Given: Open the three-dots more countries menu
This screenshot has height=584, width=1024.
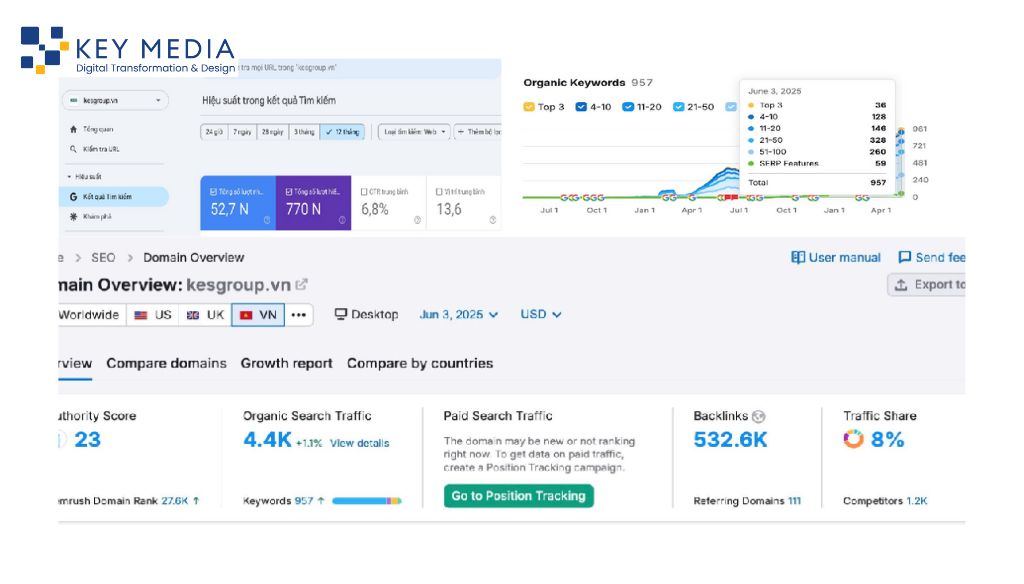Looking at the screenshot, I should pyautogui.click(x=298, y=315).
